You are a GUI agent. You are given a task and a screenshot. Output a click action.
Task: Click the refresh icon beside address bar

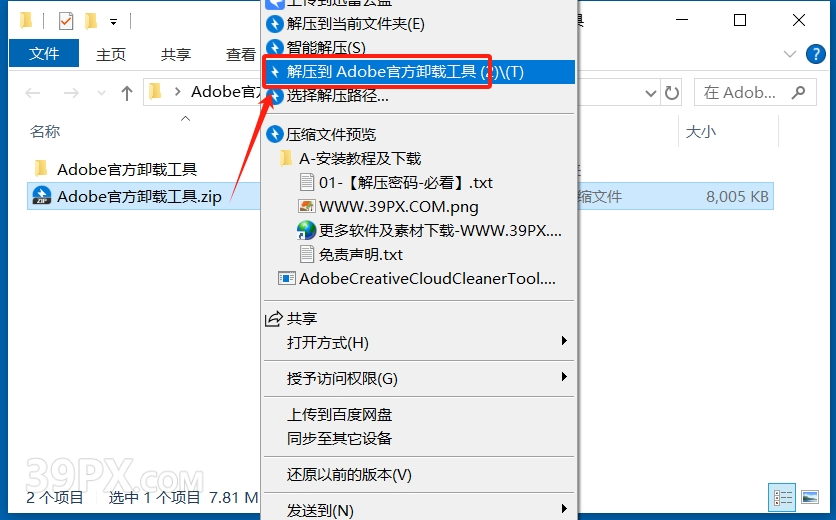pos(671,93)
